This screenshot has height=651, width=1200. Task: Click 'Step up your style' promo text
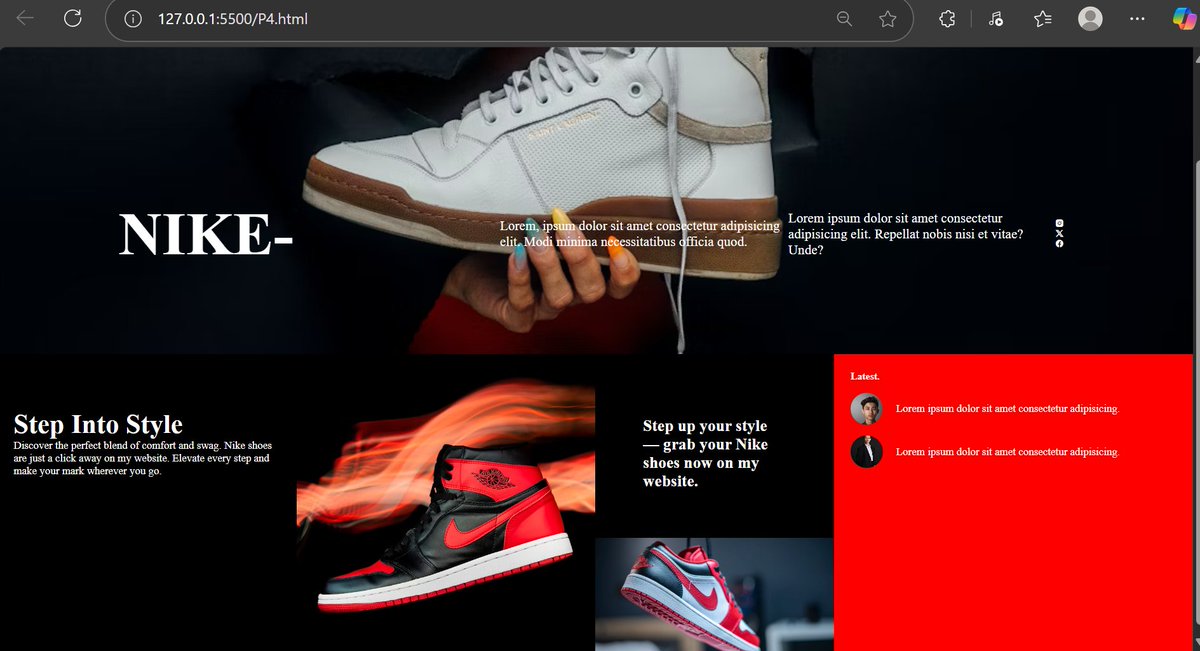(706, 454)
